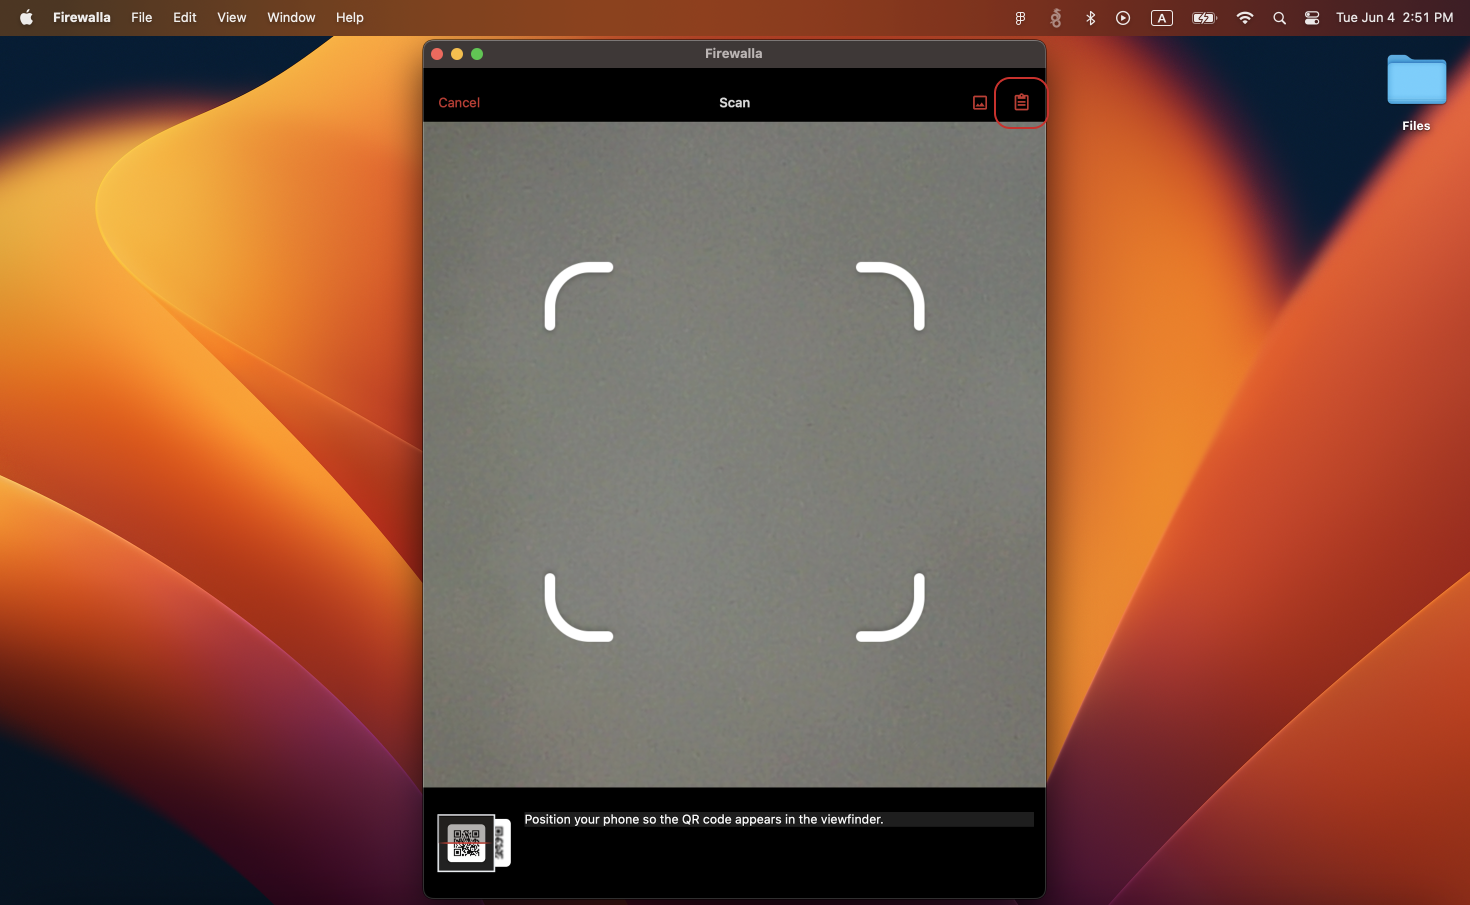The width and height of the screenshot is (1470, 905).
Task: Click the Figma menu bar icon
Action: point(1020,18)
